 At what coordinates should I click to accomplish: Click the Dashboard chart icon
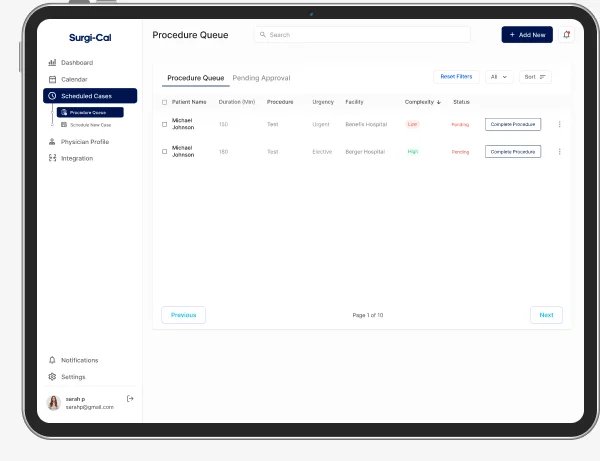coord(52,62)
